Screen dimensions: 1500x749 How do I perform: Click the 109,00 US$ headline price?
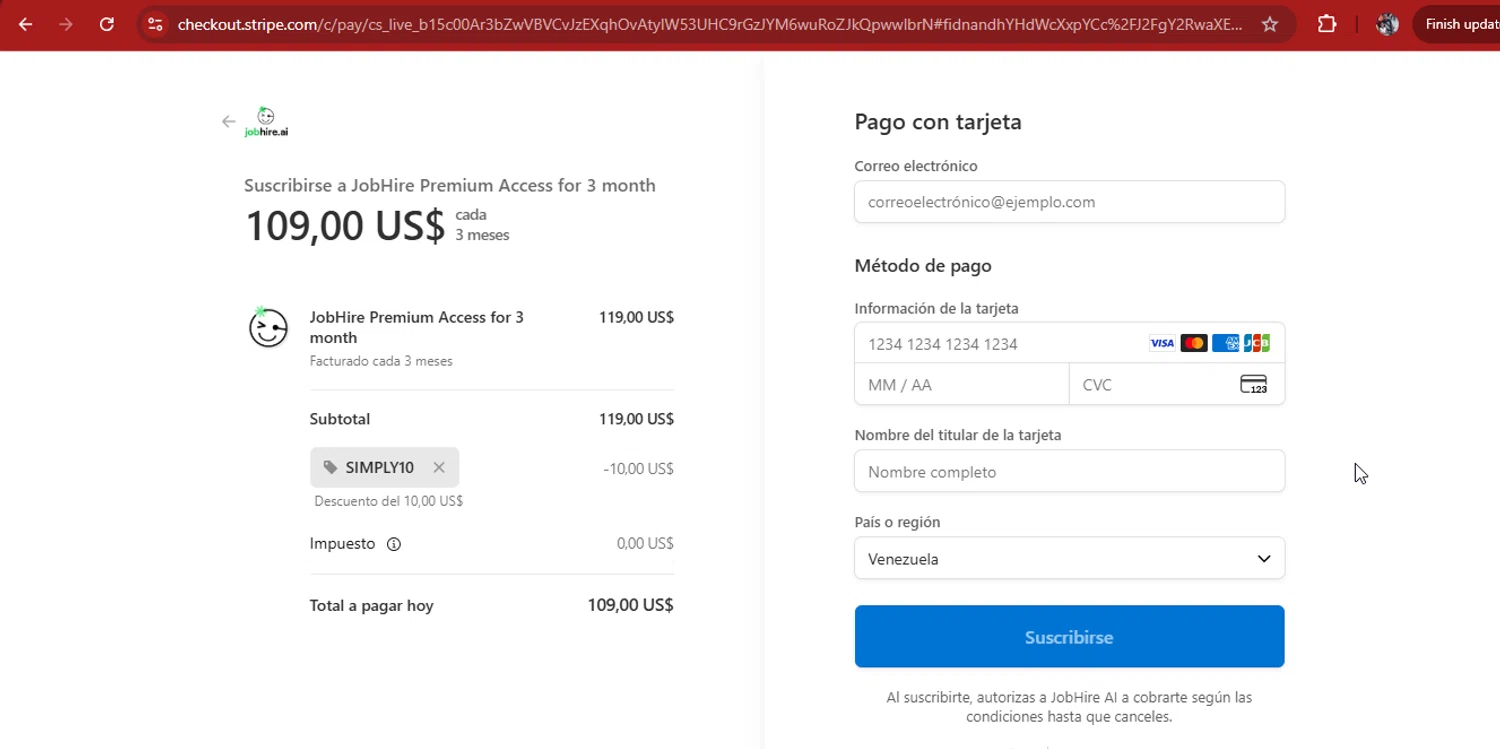point(345,225)
